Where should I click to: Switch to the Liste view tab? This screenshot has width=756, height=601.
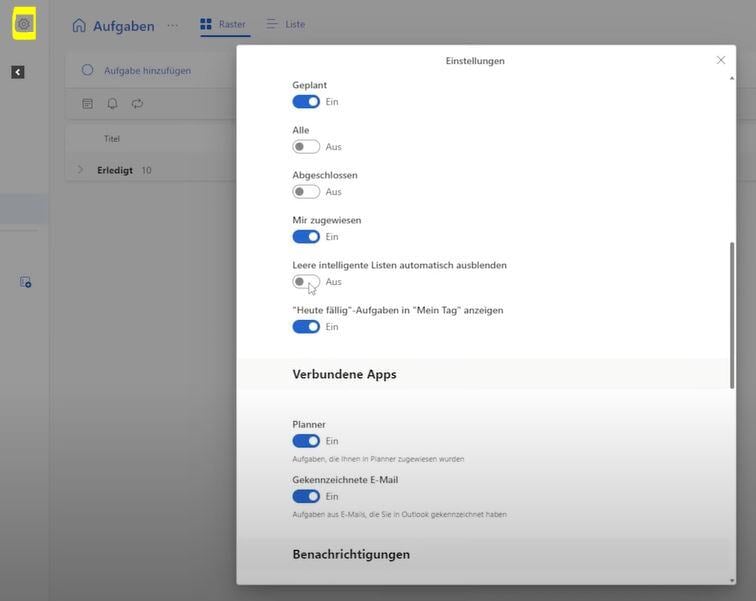tap(286, 24)
